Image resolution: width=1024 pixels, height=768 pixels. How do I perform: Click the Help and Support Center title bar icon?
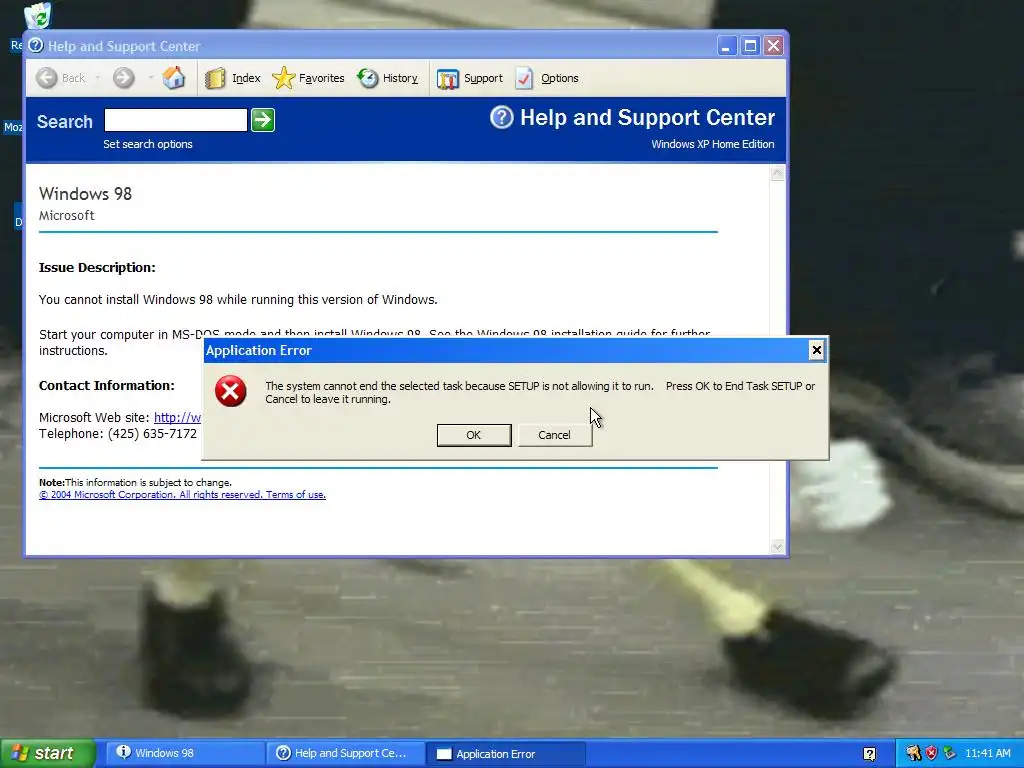tap(36, 45)
